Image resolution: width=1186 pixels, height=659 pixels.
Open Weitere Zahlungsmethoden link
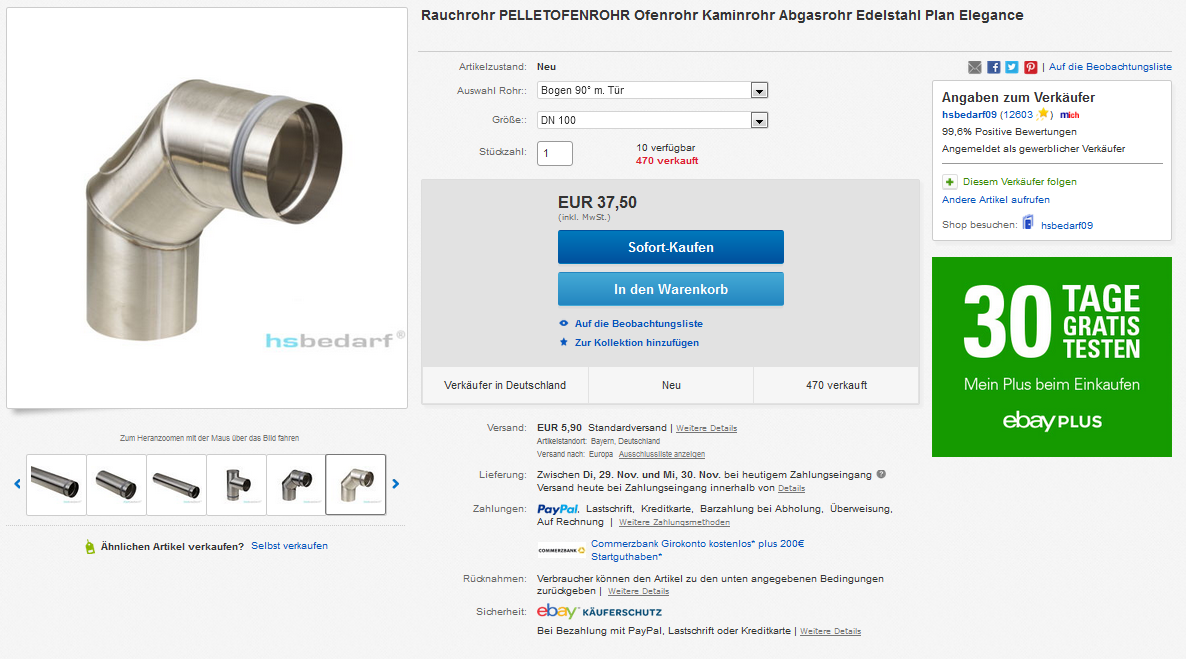tap(674, 522)
